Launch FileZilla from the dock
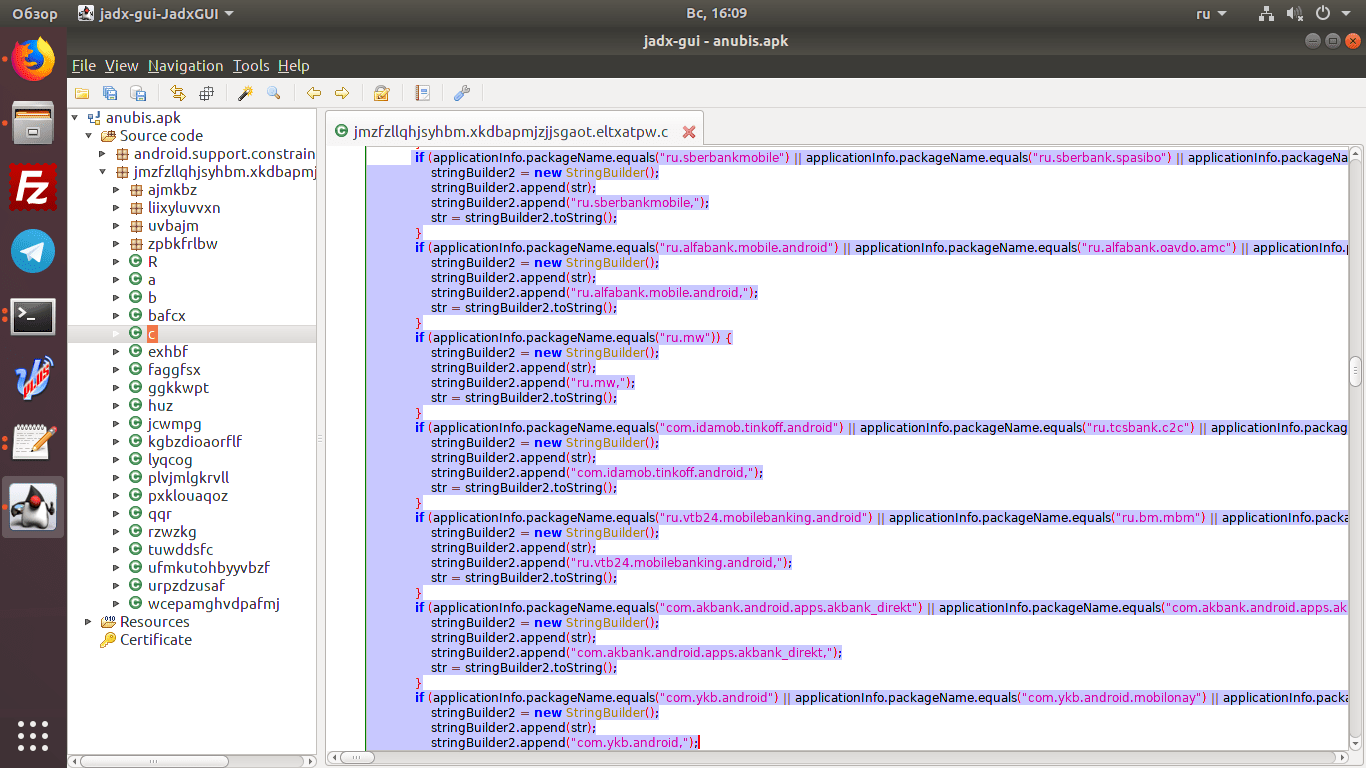Viewport: 1366px width, 768px height. tap(33, 188)
